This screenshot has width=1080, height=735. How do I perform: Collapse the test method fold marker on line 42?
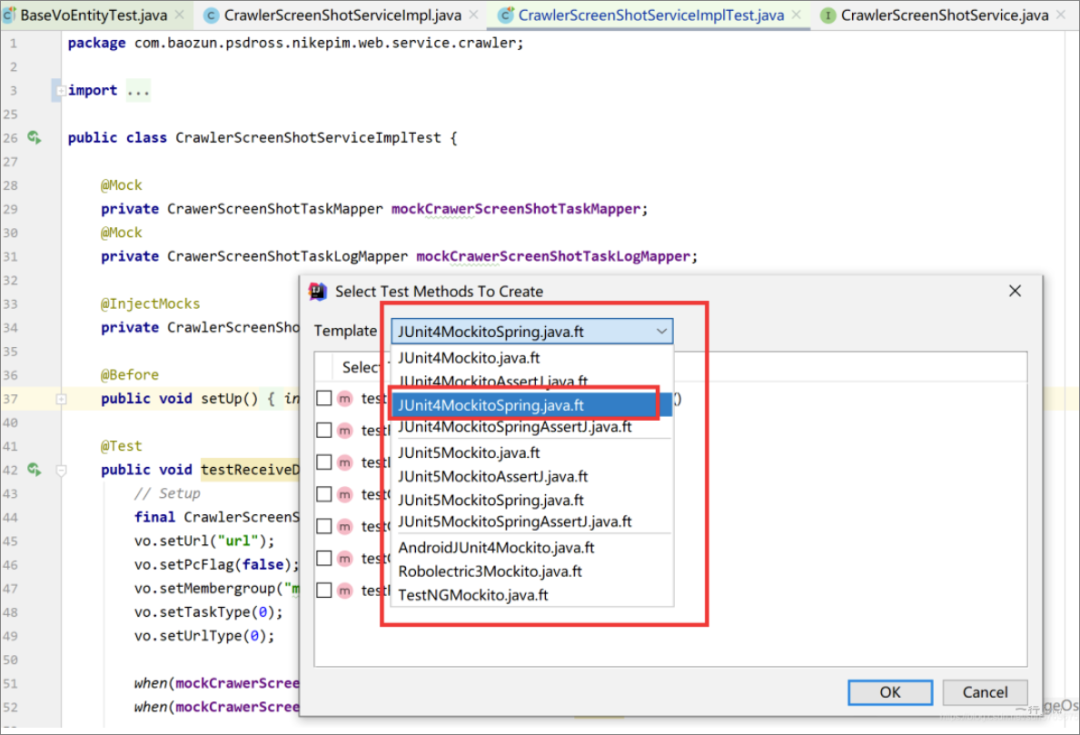coord(61,470)
